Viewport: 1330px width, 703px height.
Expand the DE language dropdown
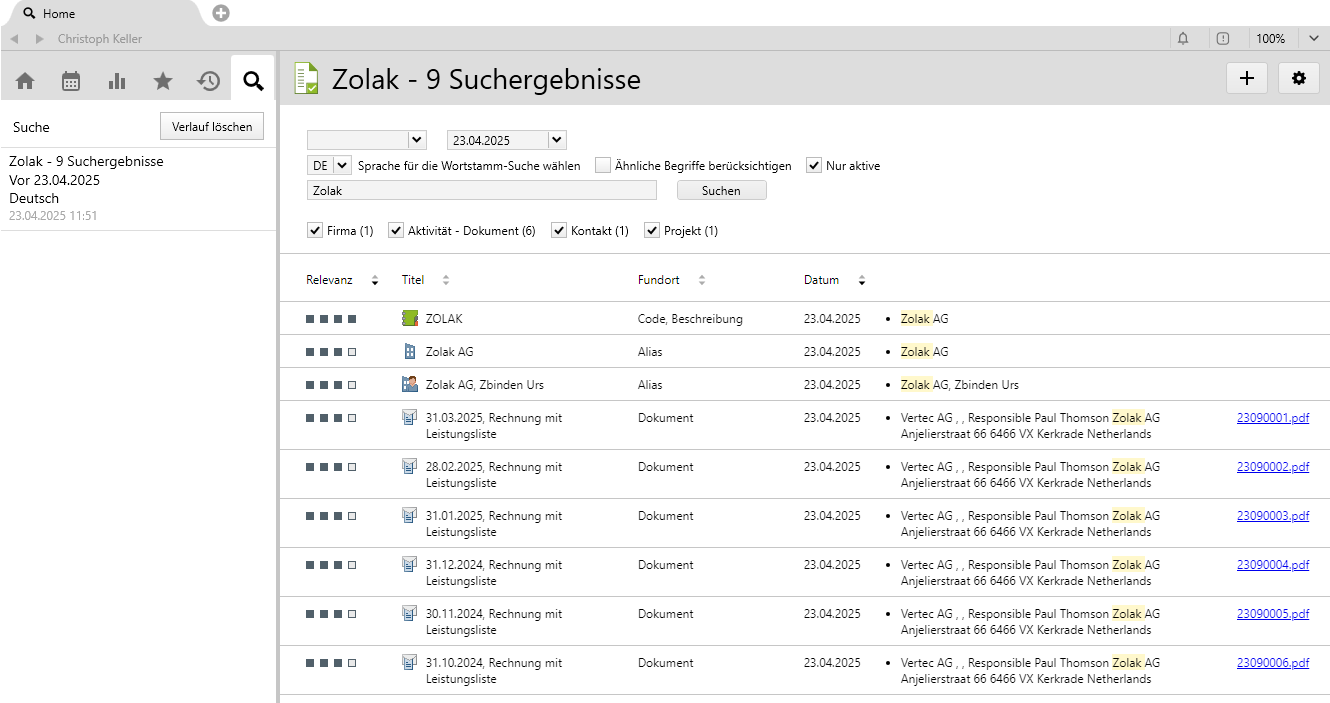pyautogui.click(x=342, y=166)
